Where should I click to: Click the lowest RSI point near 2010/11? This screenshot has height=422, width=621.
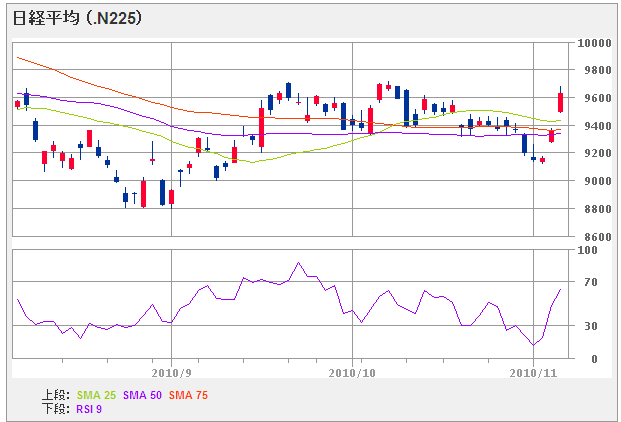[533, 345]
